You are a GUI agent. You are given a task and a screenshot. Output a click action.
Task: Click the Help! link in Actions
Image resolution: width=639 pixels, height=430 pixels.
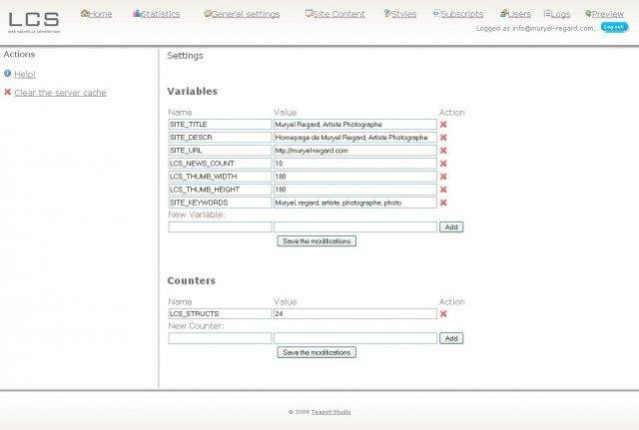tap(25, 74)
